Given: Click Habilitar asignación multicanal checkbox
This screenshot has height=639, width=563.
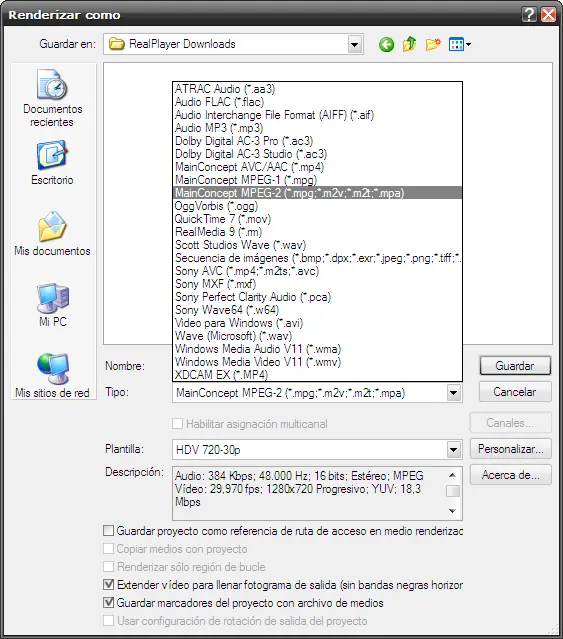Looking at the screenshot, I should coord(178,423).
